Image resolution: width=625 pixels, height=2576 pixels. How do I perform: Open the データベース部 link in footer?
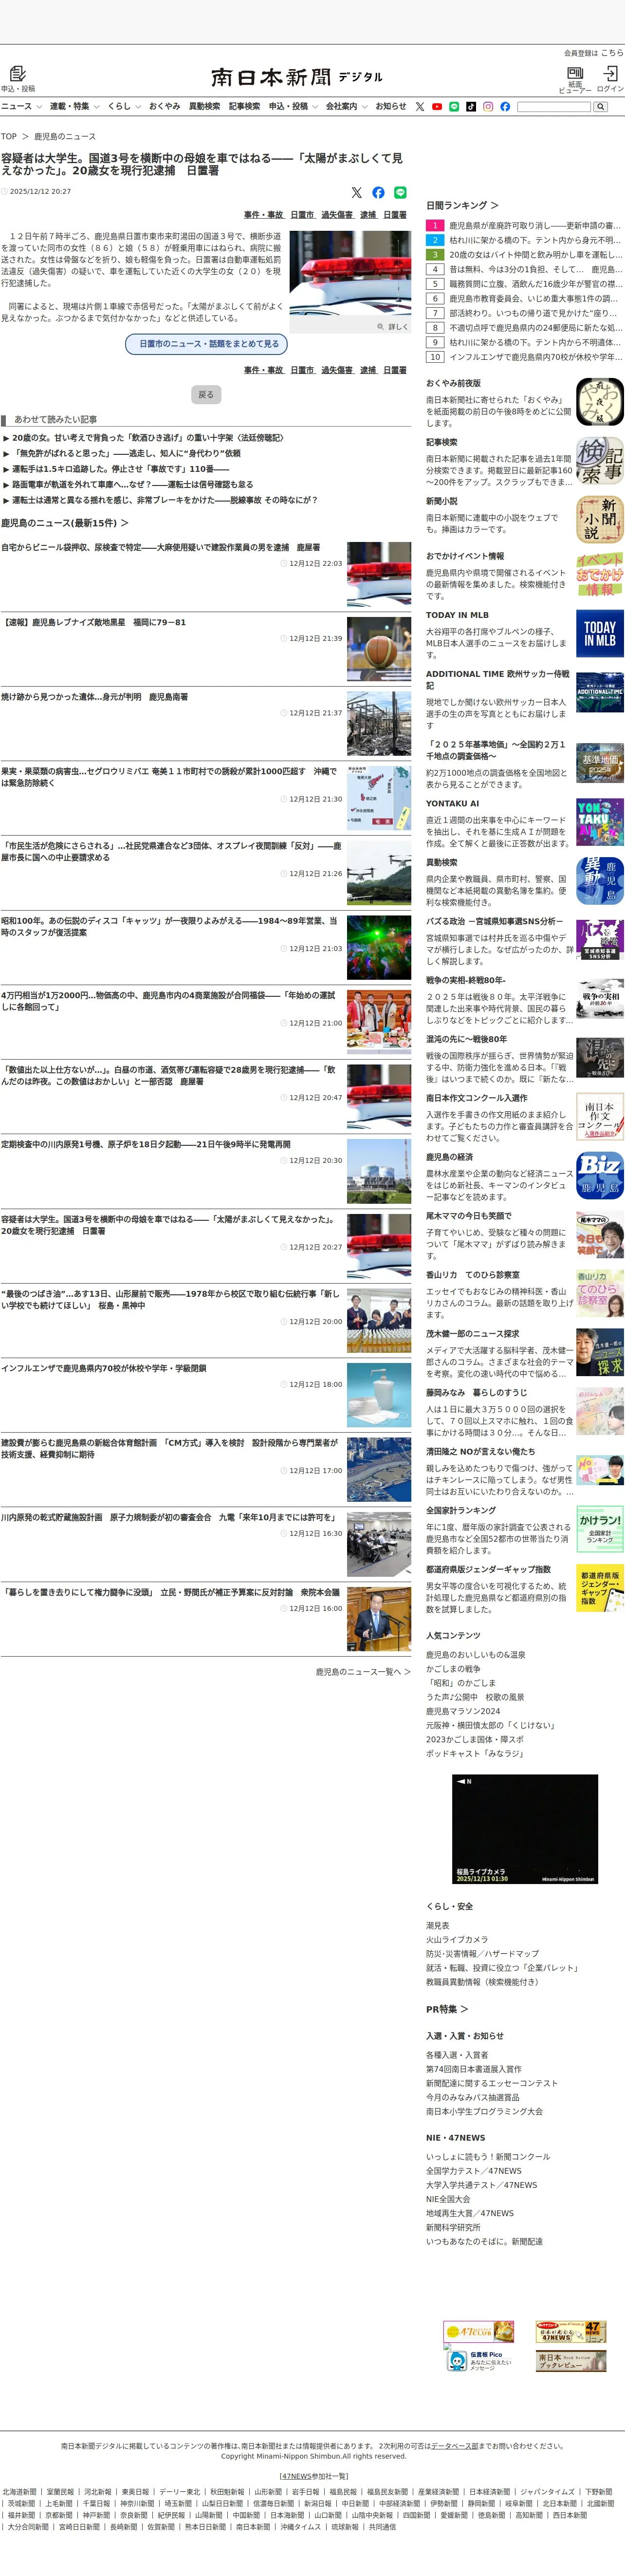[455, 2445]
